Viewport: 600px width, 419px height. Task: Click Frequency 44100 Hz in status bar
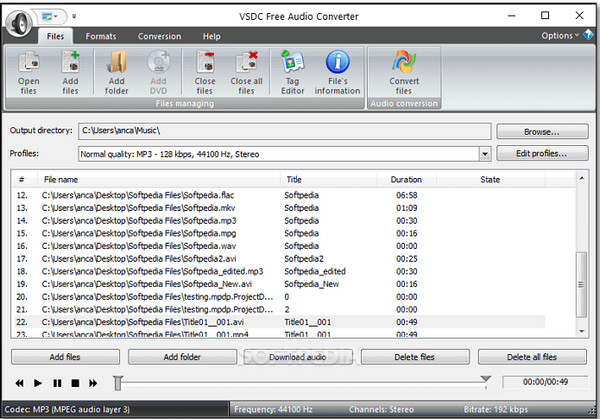(273, 409)
